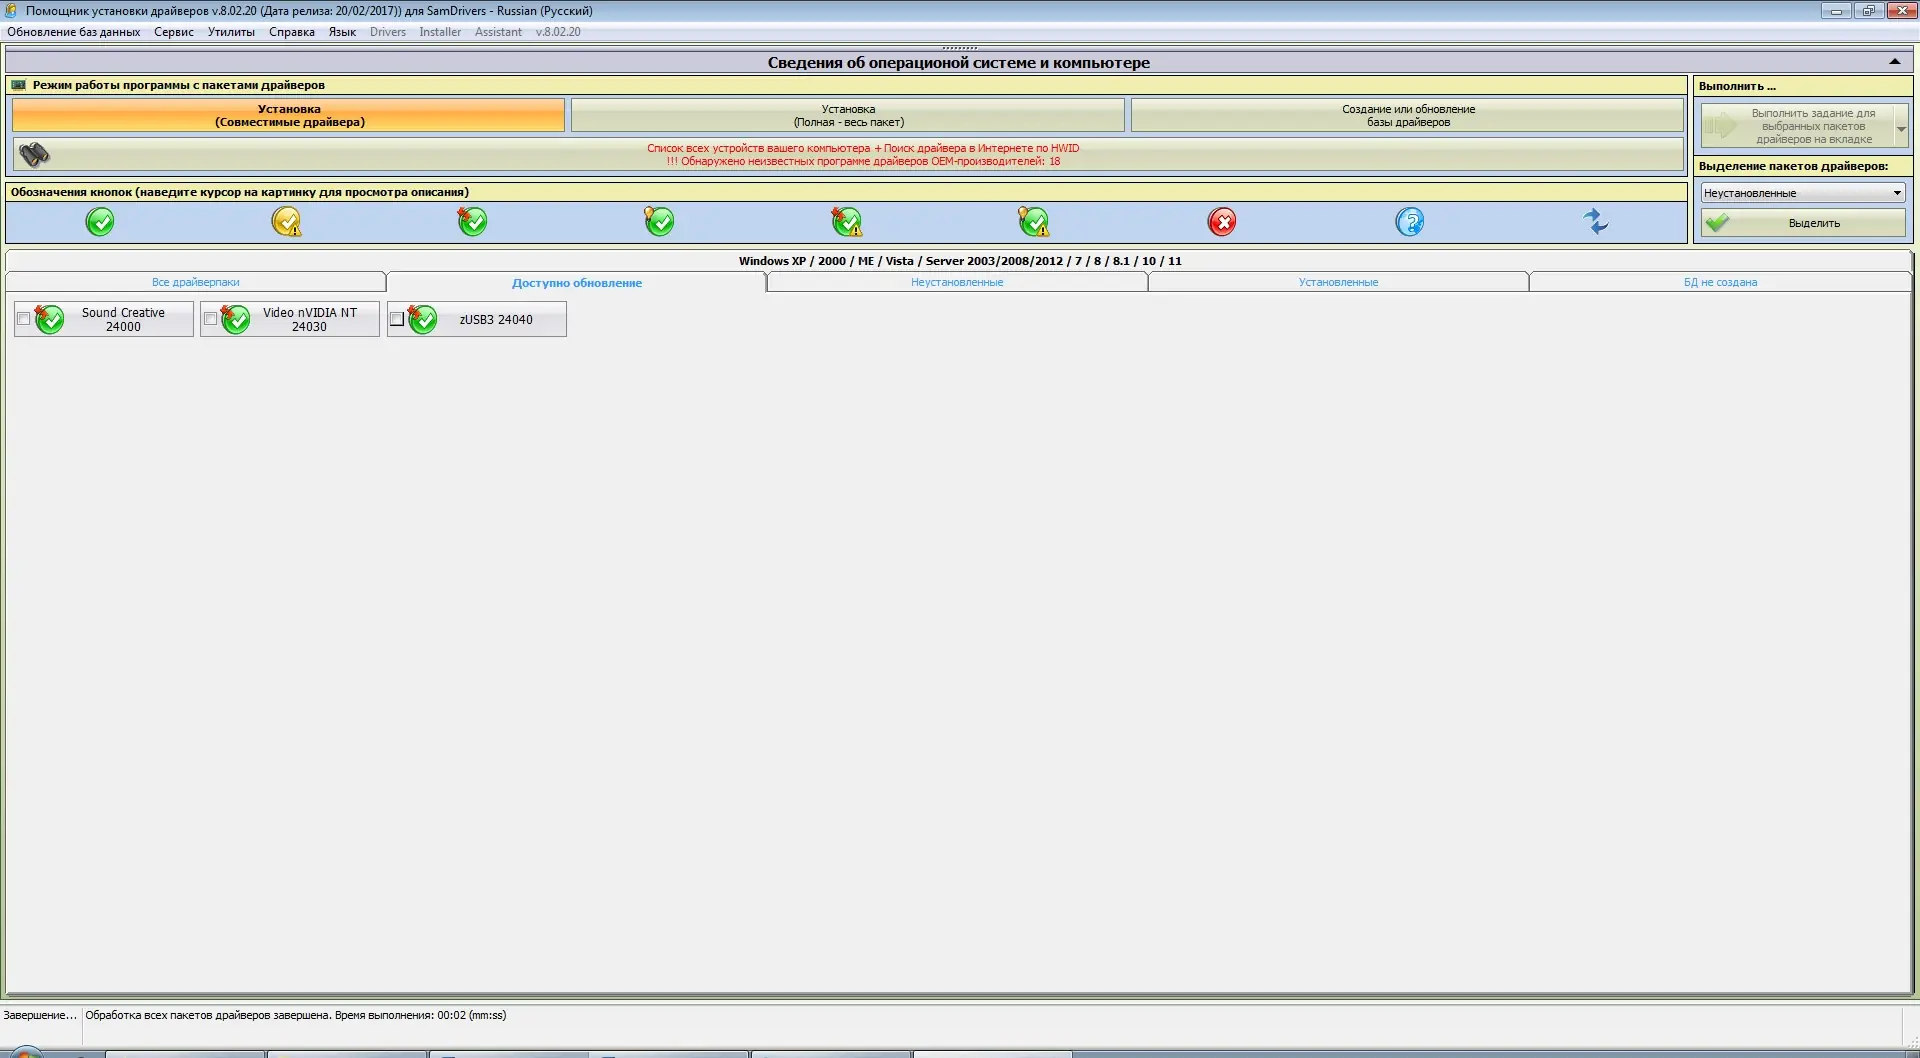
Task: Open the 'Обновление баз данных' menu
Action: point(74,32)
